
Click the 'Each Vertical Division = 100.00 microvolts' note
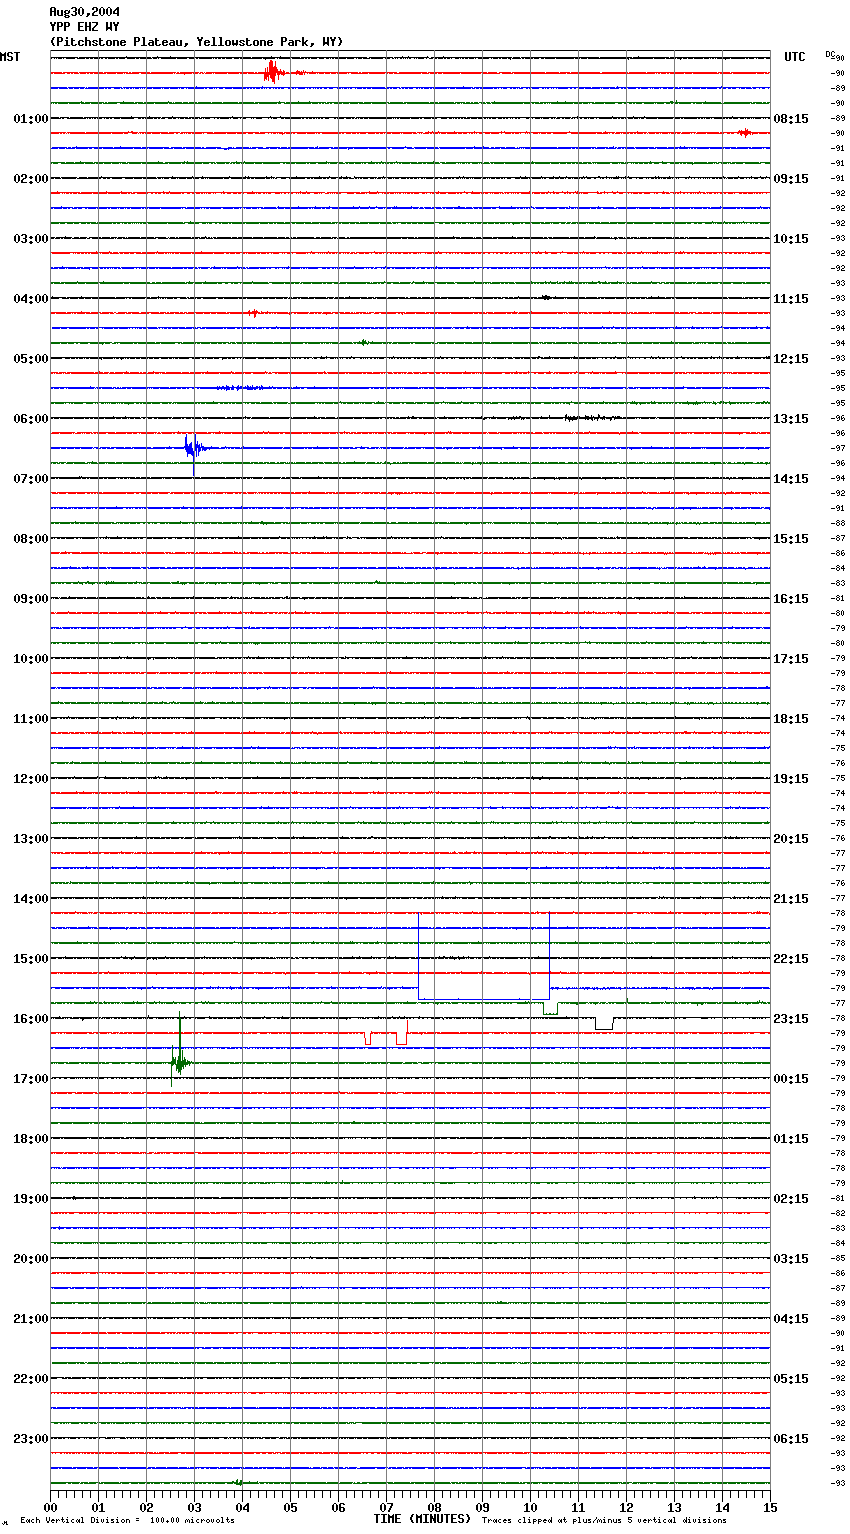coord(127,1521)
